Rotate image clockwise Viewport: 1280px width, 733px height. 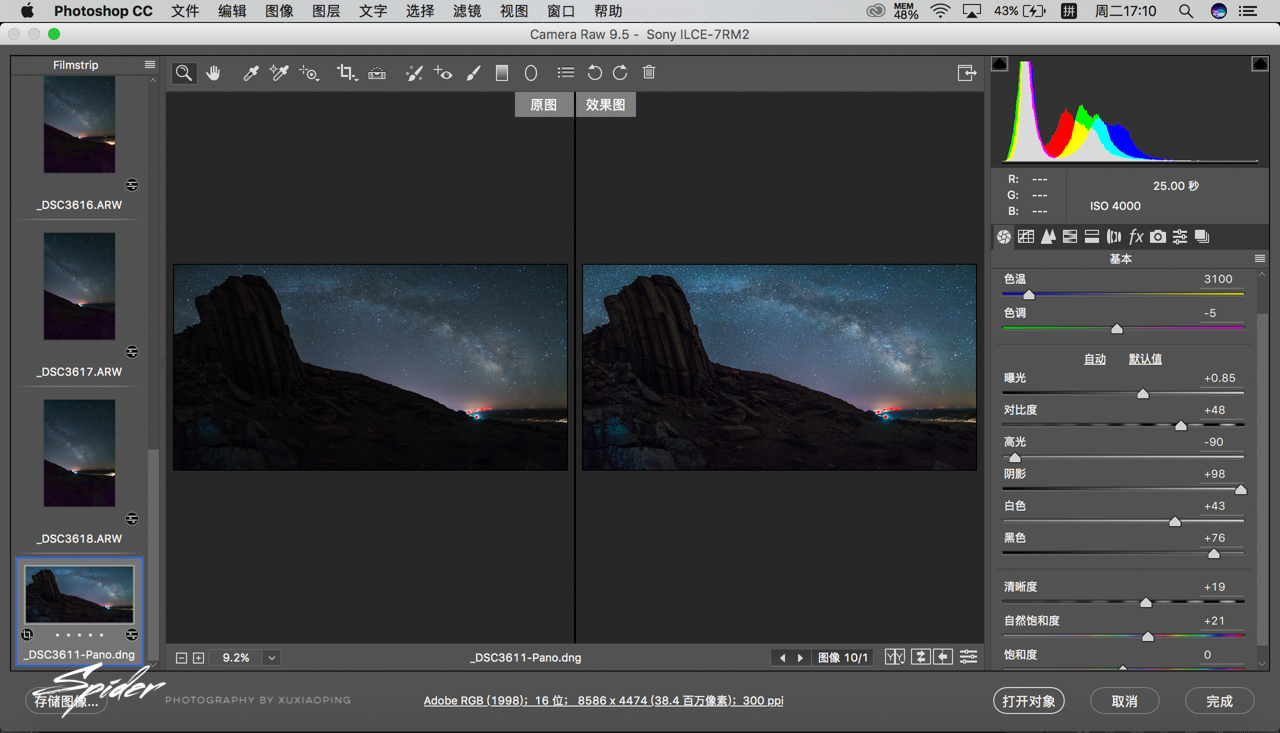(620, 73)
